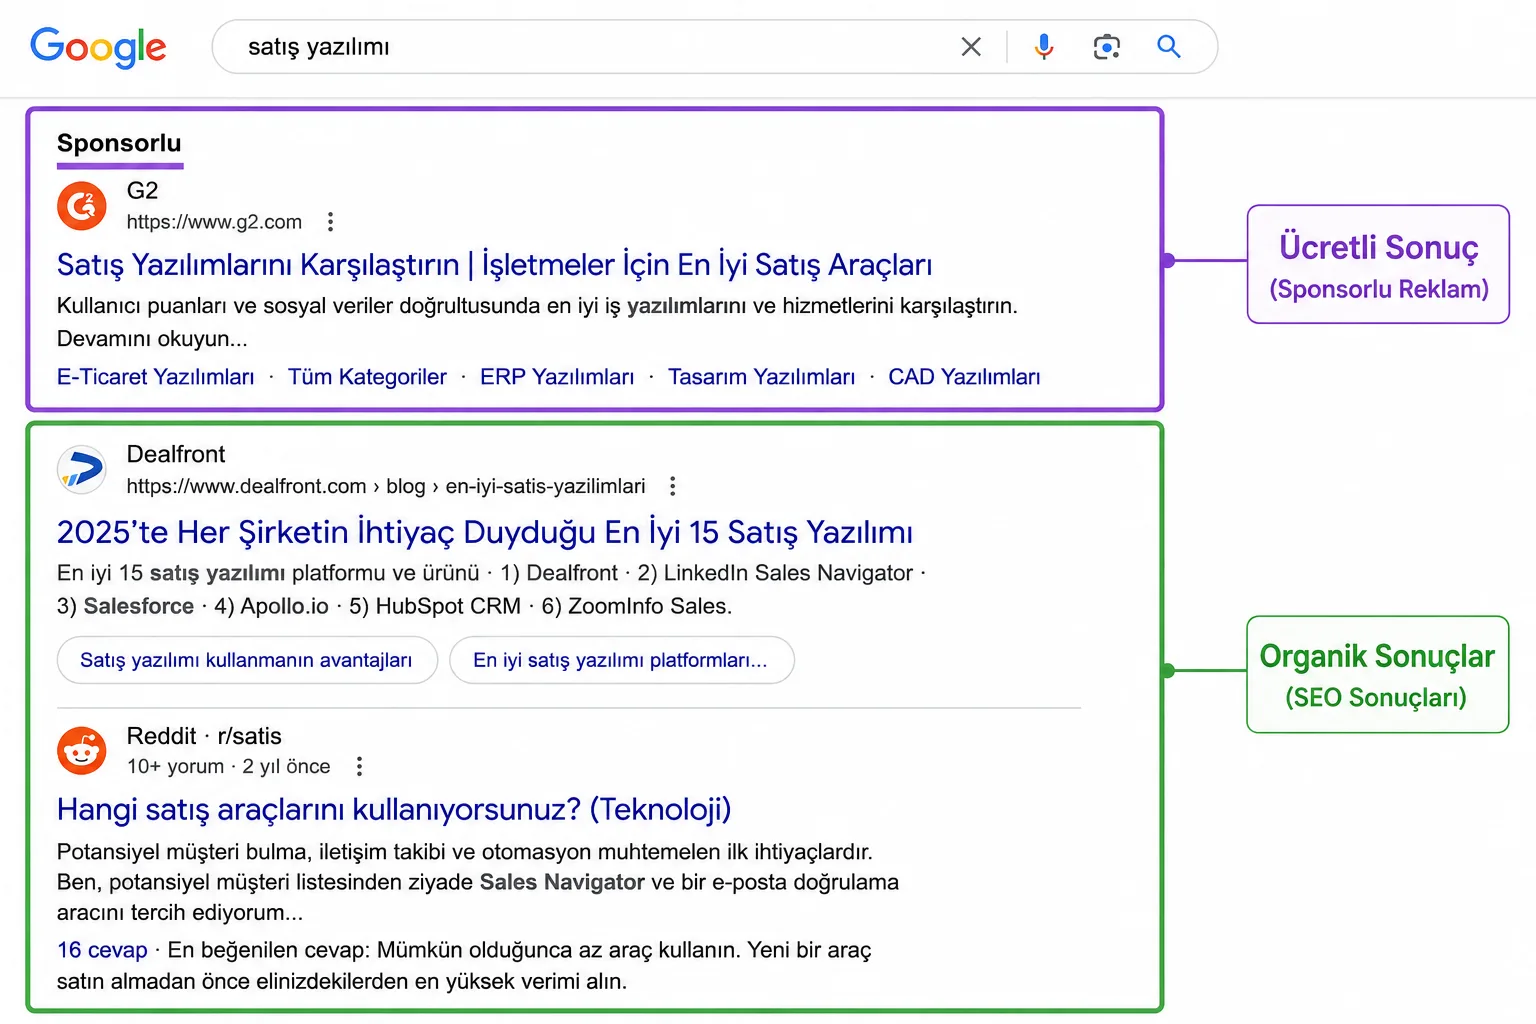
Task: Start voice search with microphone icon
Action: (x=1044, y=47)
